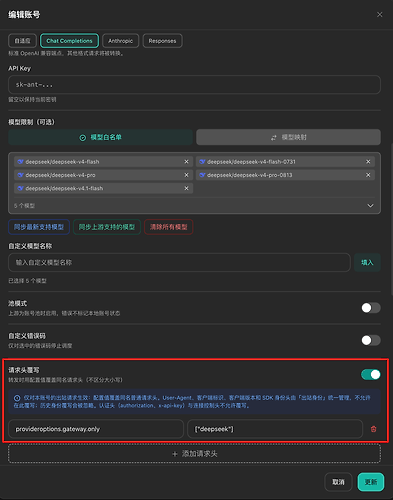Click the 5 个模型 count text
Viewport: 393px width, 500px height.
coord(24,206)
